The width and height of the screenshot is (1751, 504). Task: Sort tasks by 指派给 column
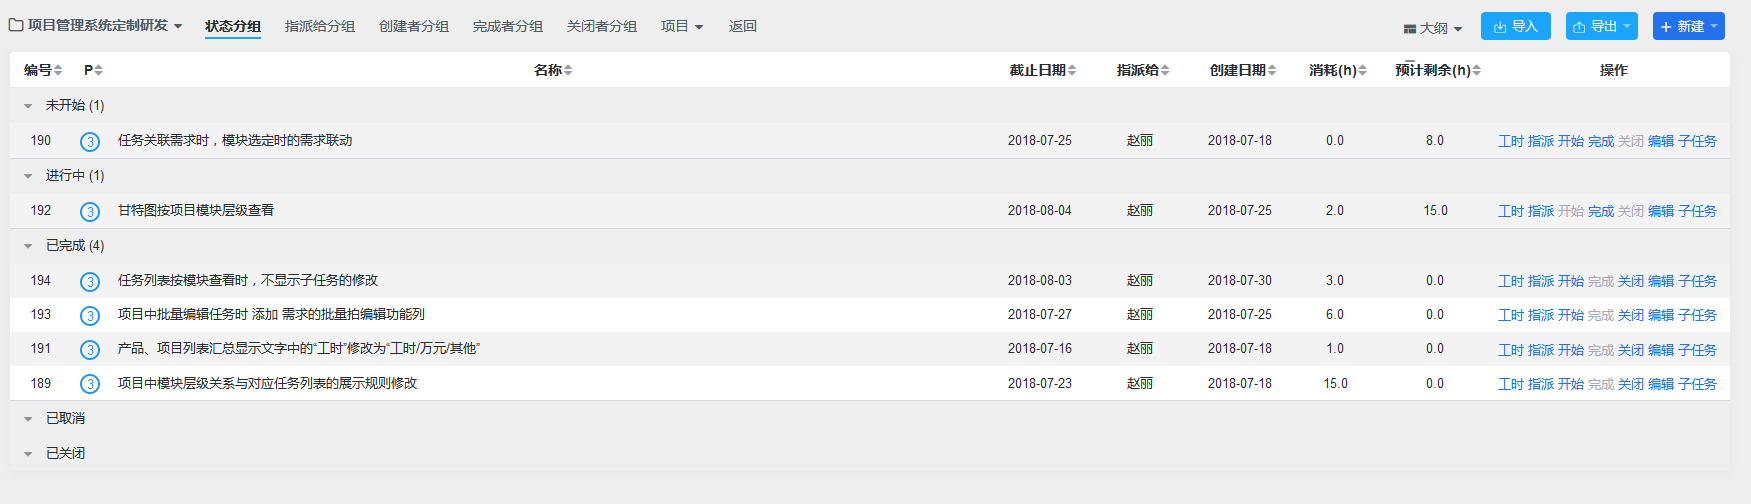click(1142, 70)
